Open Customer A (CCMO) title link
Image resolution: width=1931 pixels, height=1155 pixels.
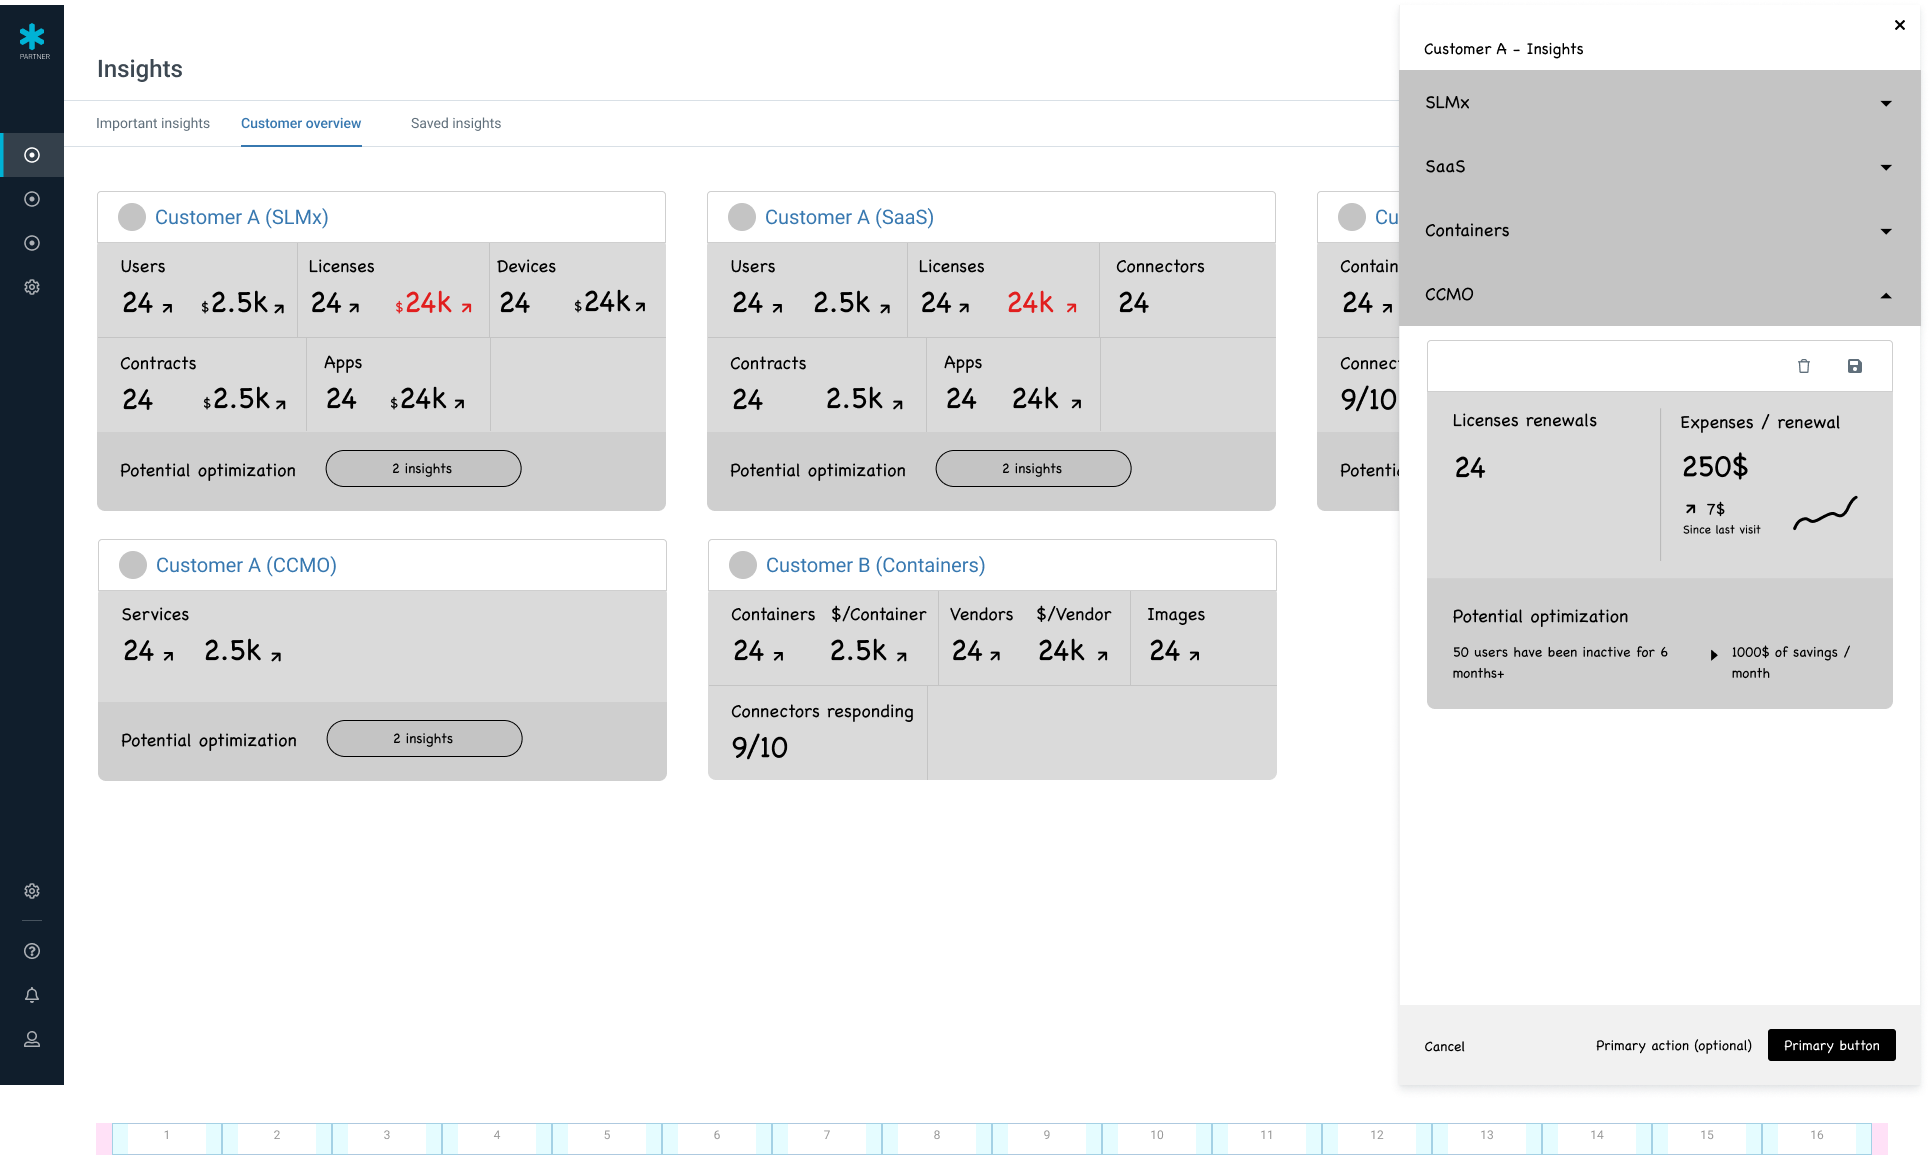[246, 565]
